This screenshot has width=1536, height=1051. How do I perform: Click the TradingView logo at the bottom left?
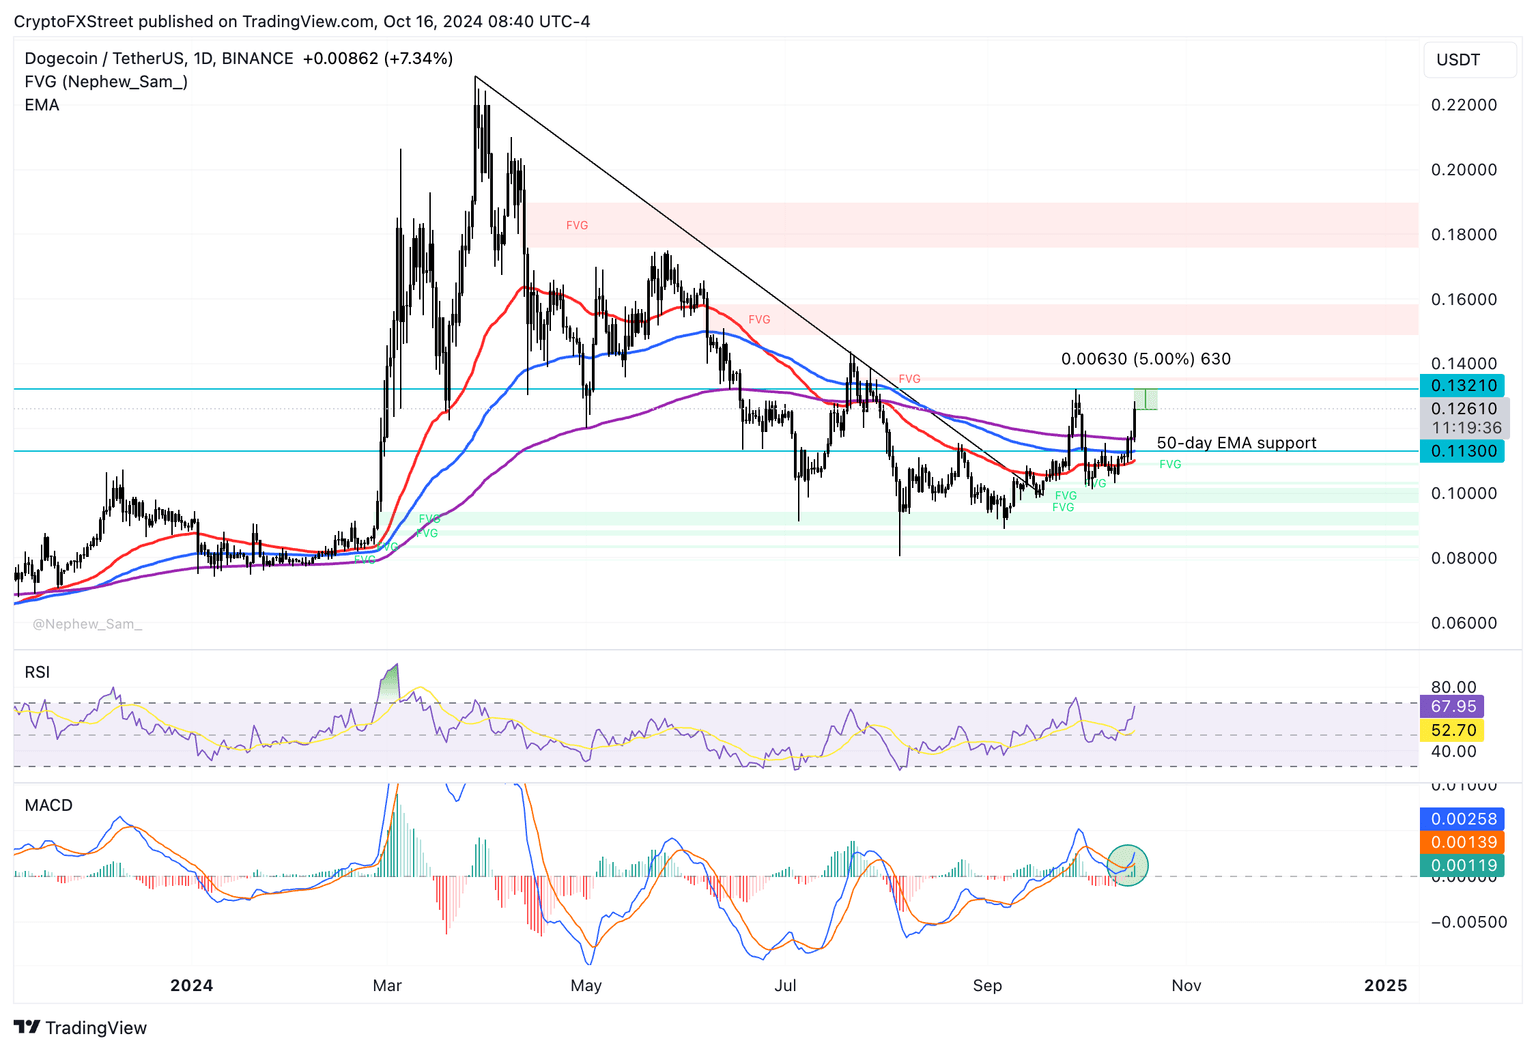point(81,1027)
